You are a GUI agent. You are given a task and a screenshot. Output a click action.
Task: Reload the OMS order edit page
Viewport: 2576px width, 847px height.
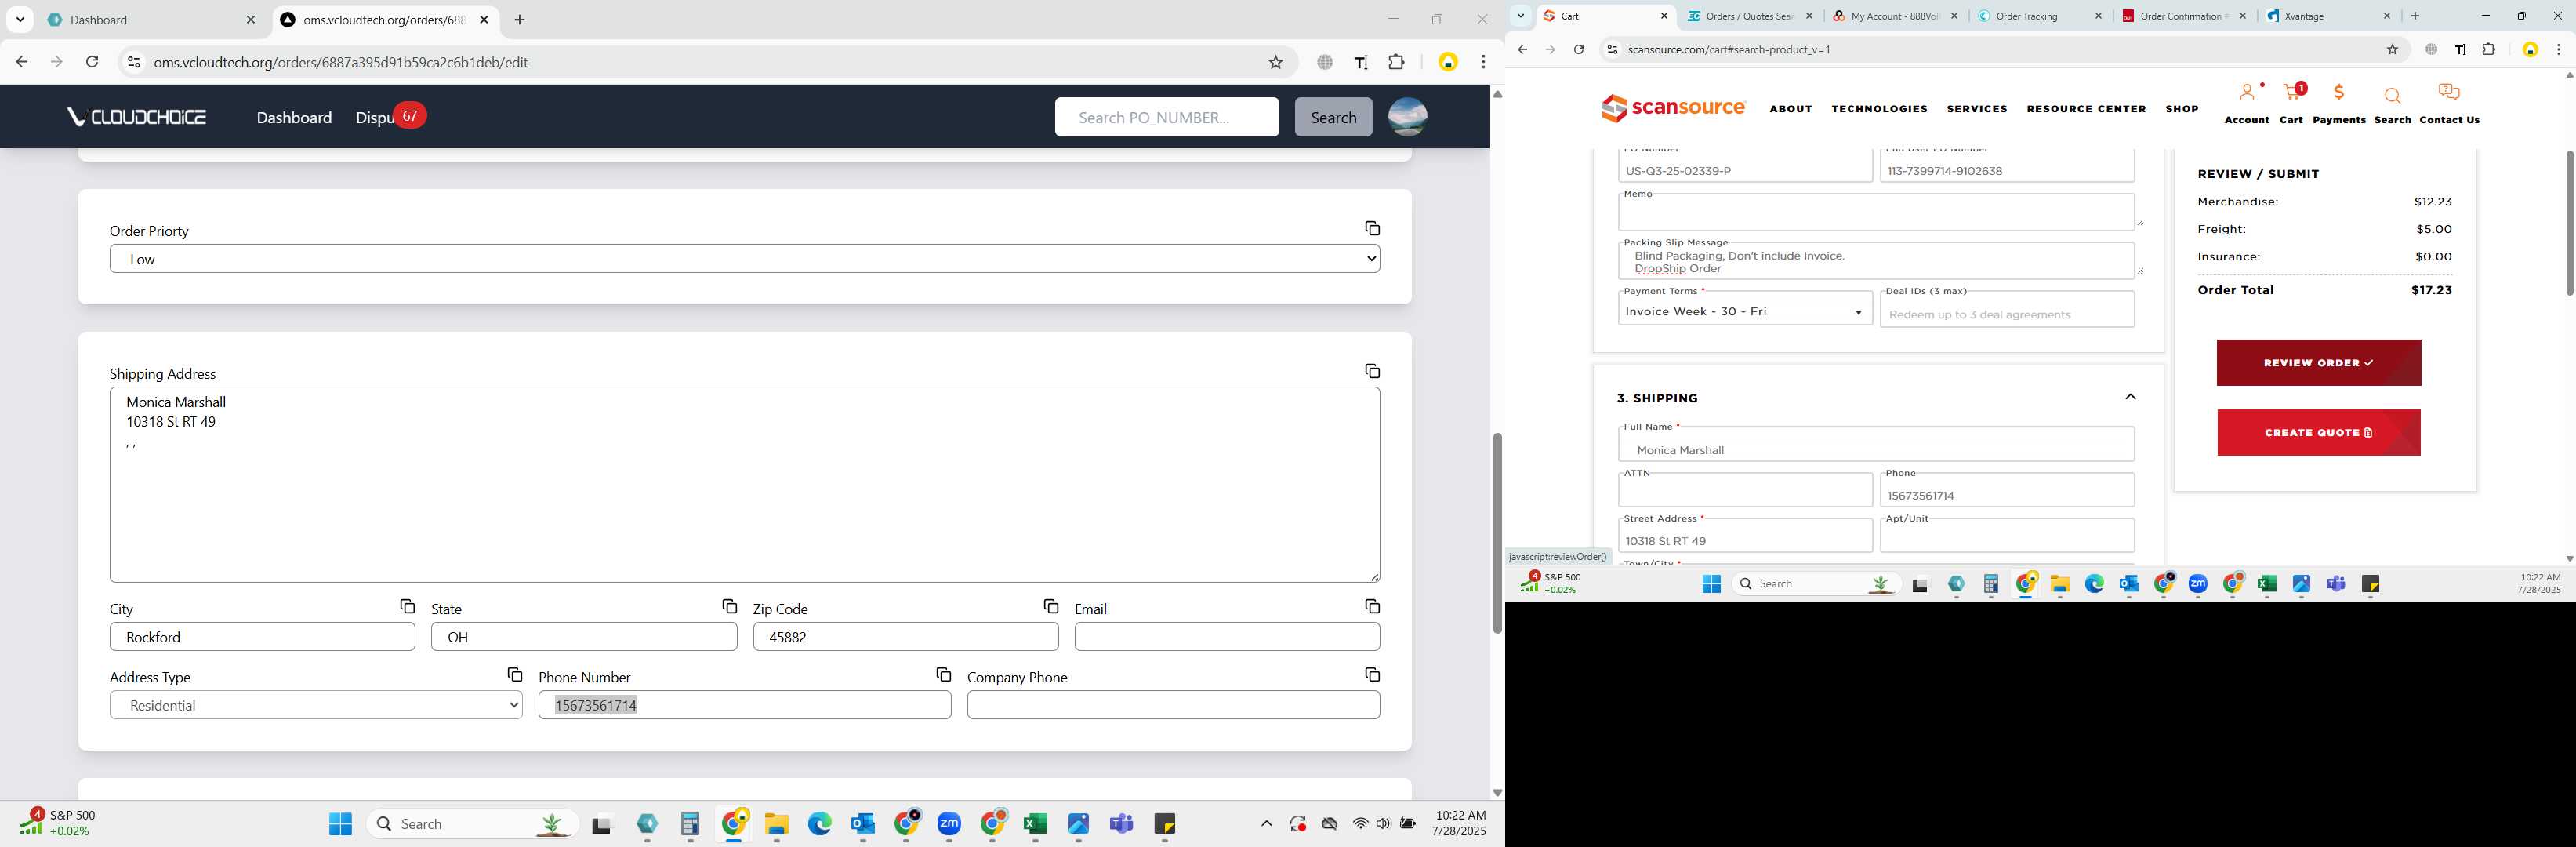[92, 62]
